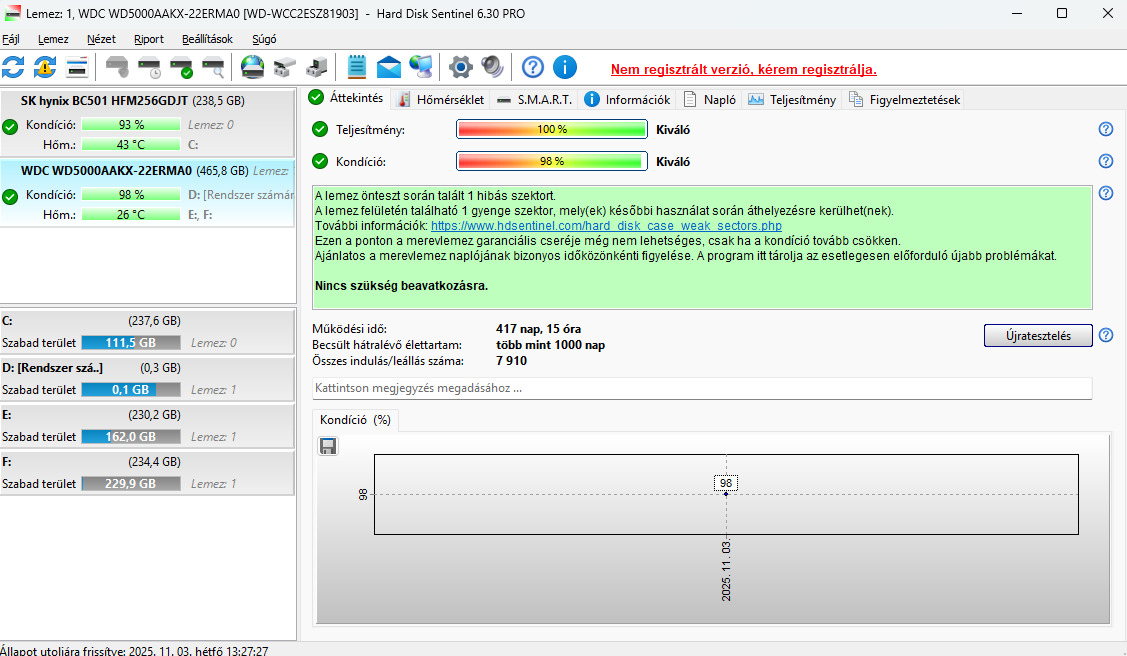Select the Kondíció (%) chart tab

pos(356,420)
